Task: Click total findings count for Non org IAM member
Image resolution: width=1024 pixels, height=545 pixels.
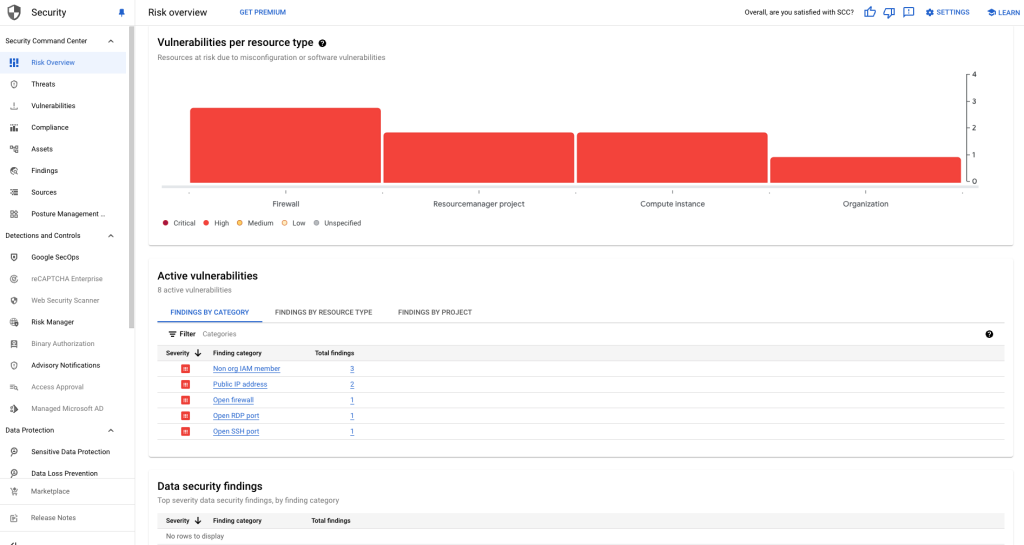Action: tap(352, 369)
